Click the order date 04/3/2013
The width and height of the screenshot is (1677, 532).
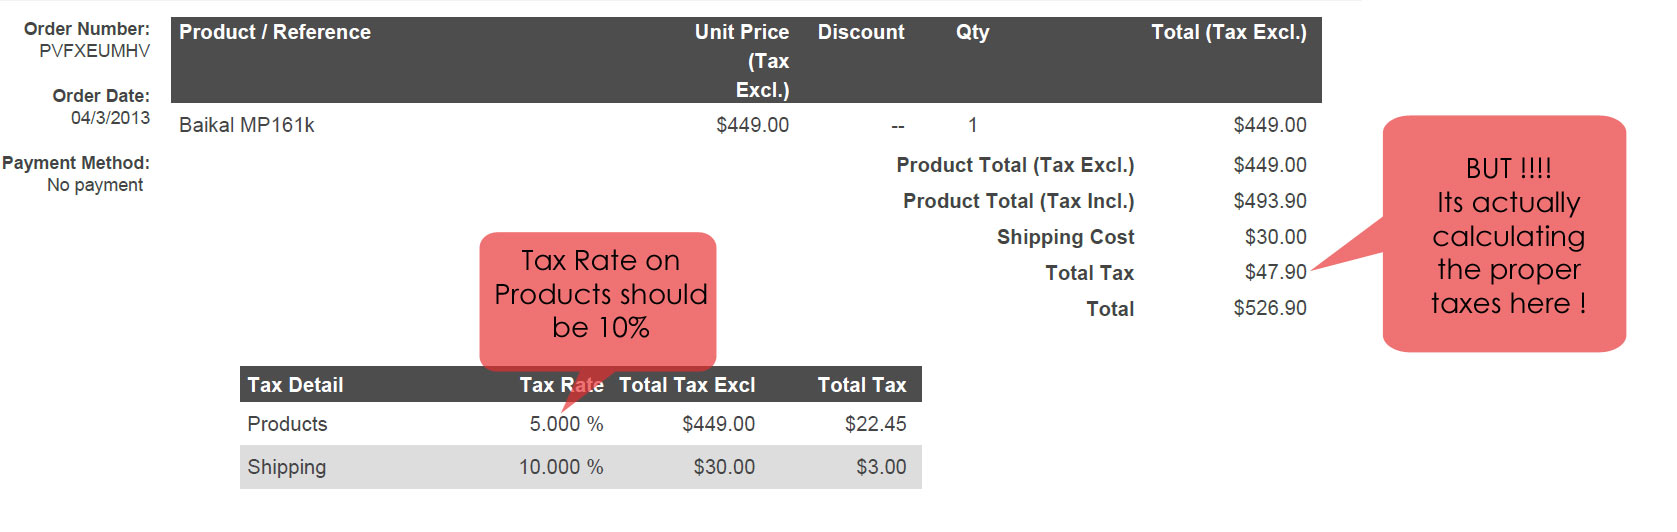pyautogui.click(x=110, y=118)
